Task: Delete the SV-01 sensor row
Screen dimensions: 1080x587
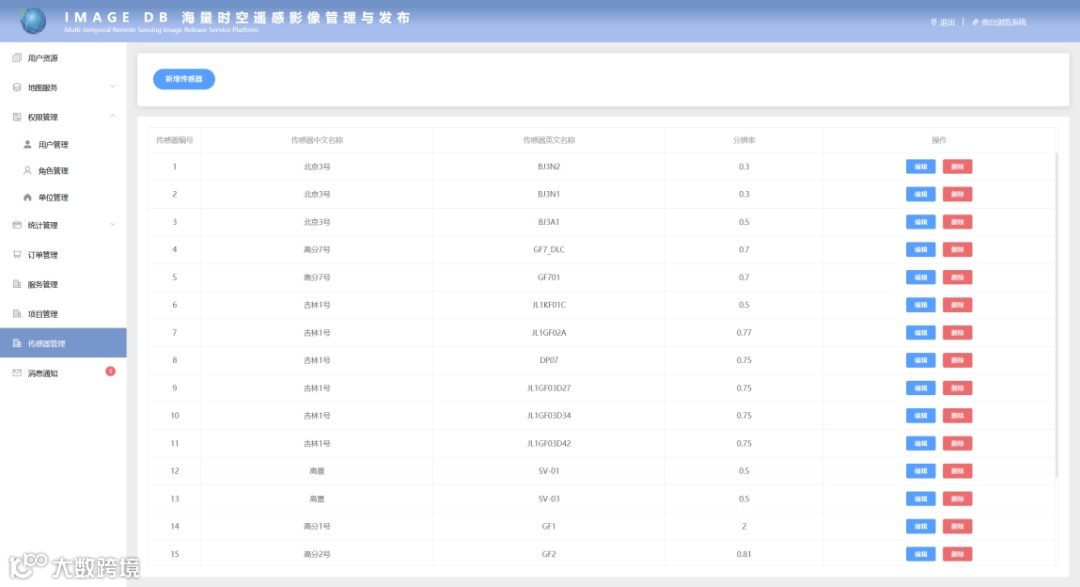Action: point(957,471)
